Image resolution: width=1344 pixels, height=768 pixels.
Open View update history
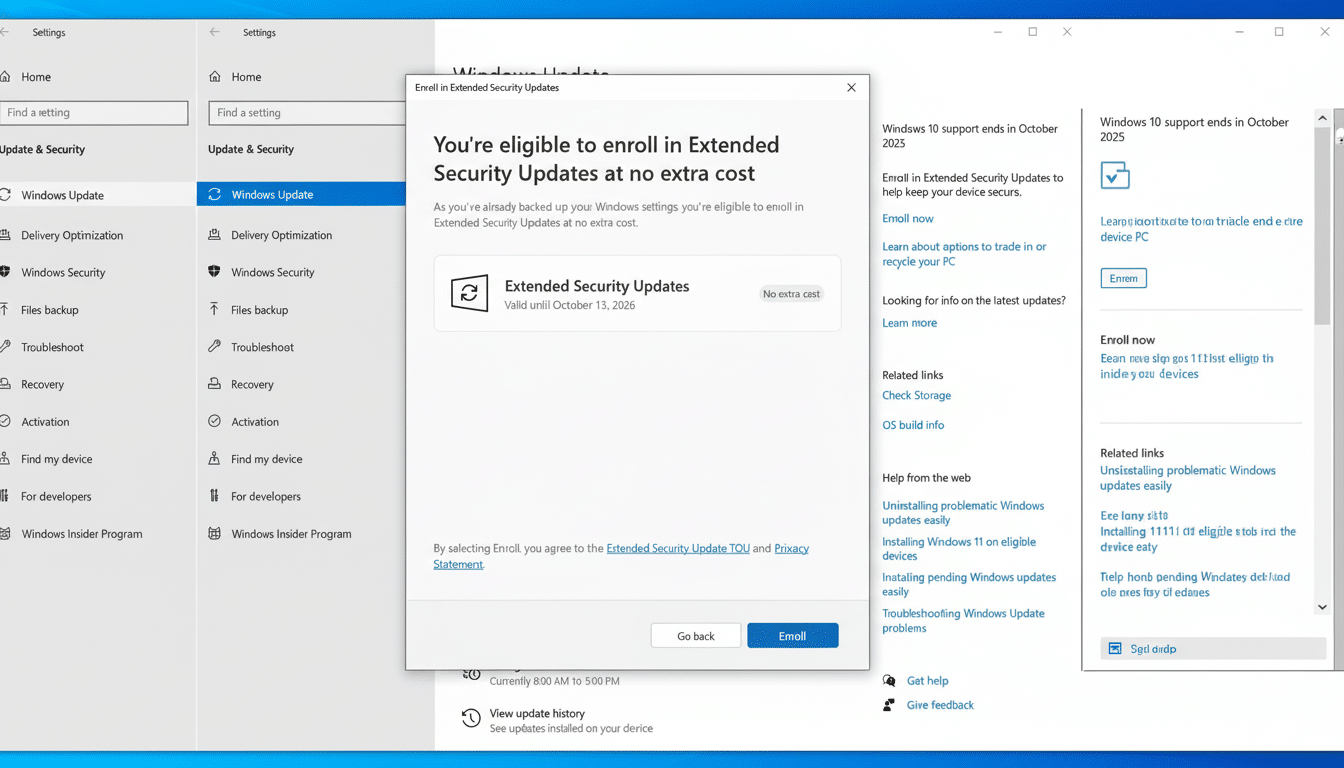[x=537, y=713]
